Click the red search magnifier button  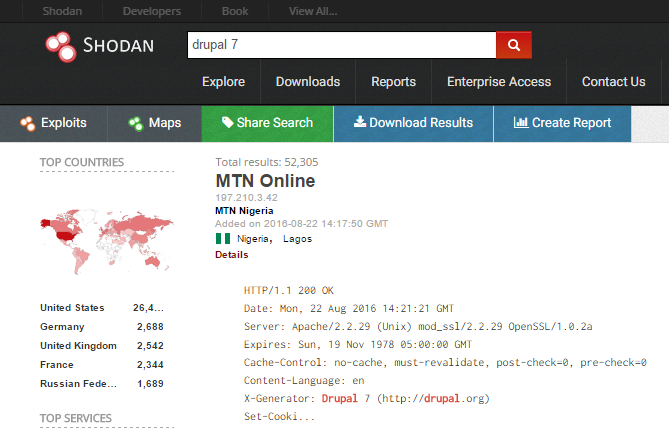click(x=514, y=45)
